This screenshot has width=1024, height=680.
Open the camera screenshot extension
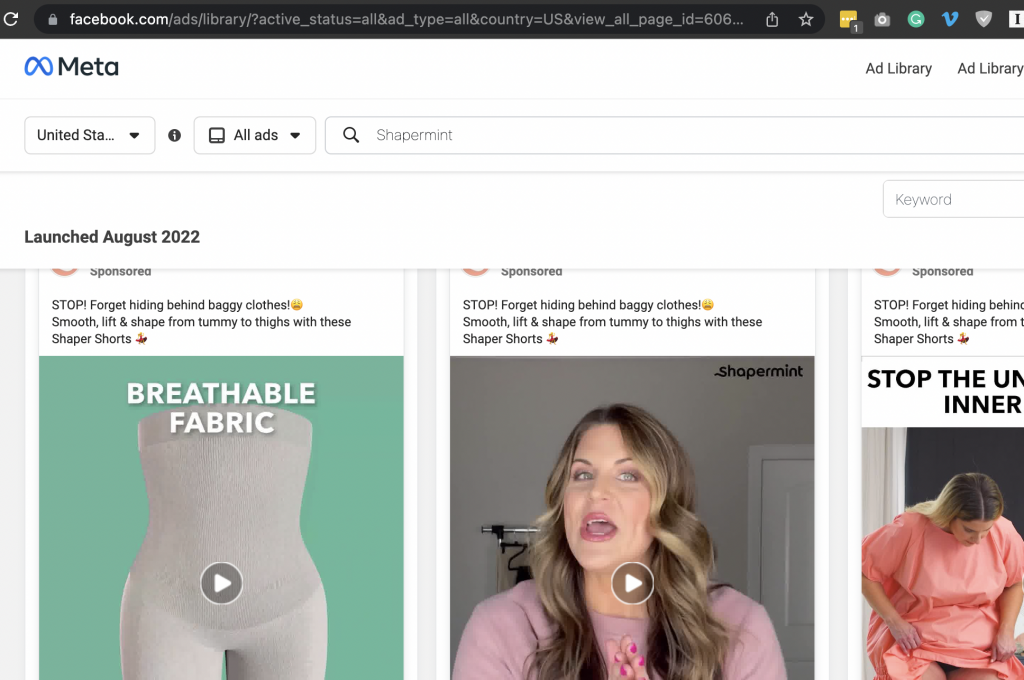[x=882, y=20]
